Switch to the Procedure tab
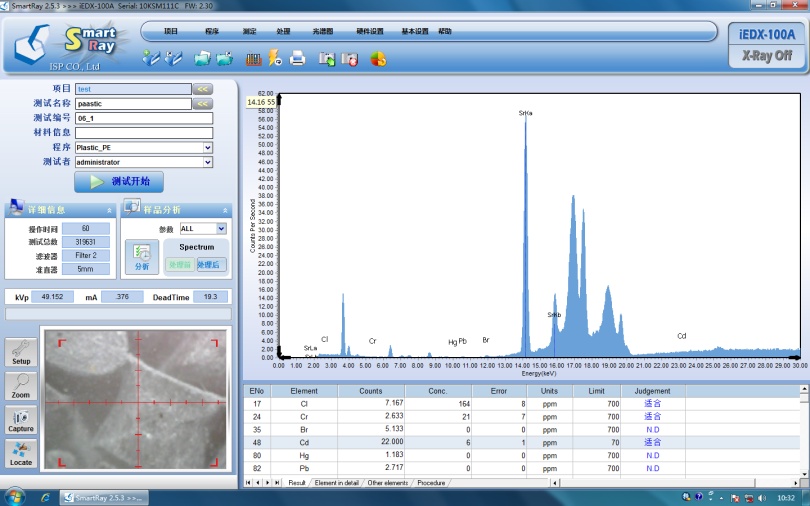The image size is (810, 506). click(431, 483)
